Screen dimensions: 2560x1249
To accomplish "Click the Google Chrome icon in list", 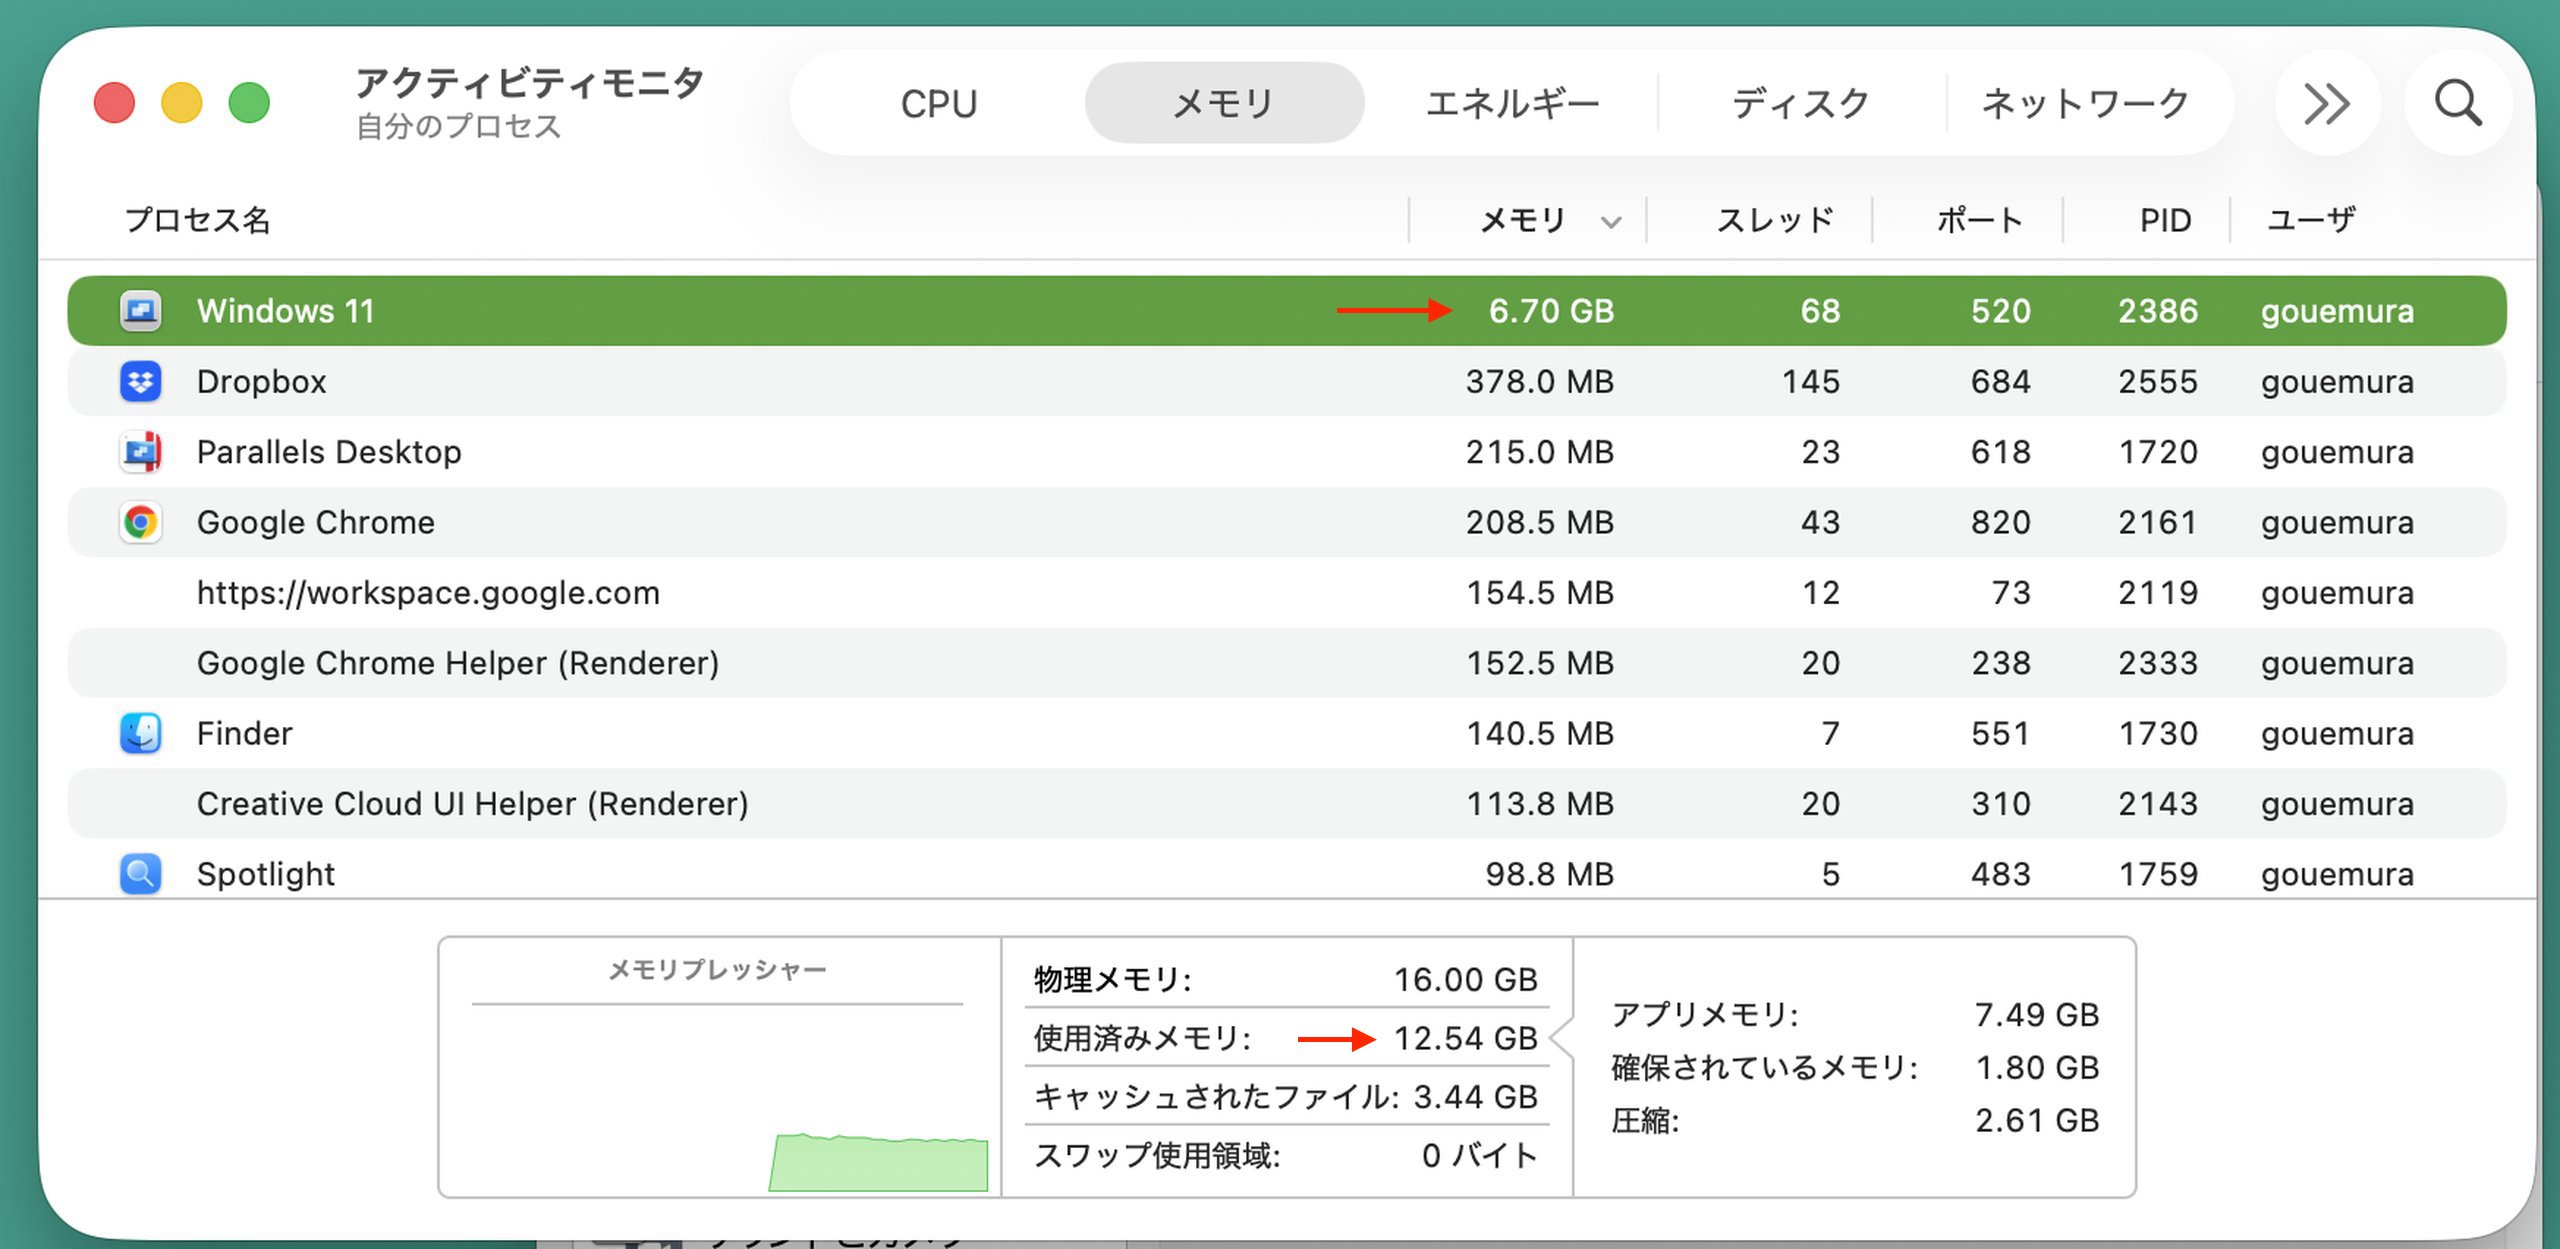I will tap(140, 522).
